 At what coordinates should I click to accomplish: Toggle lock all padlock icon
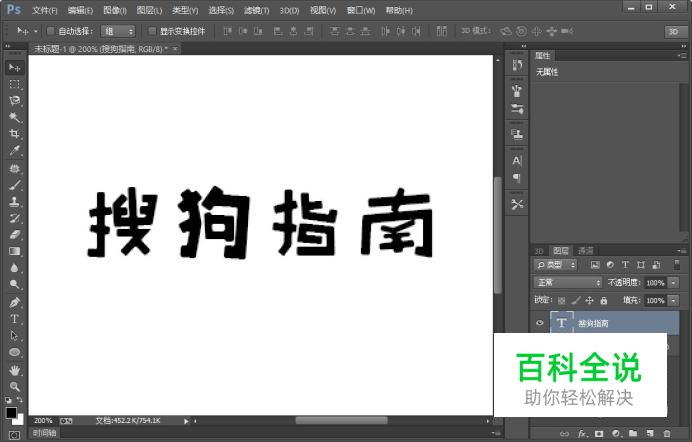pyautogui.click(x=604, y=301)
